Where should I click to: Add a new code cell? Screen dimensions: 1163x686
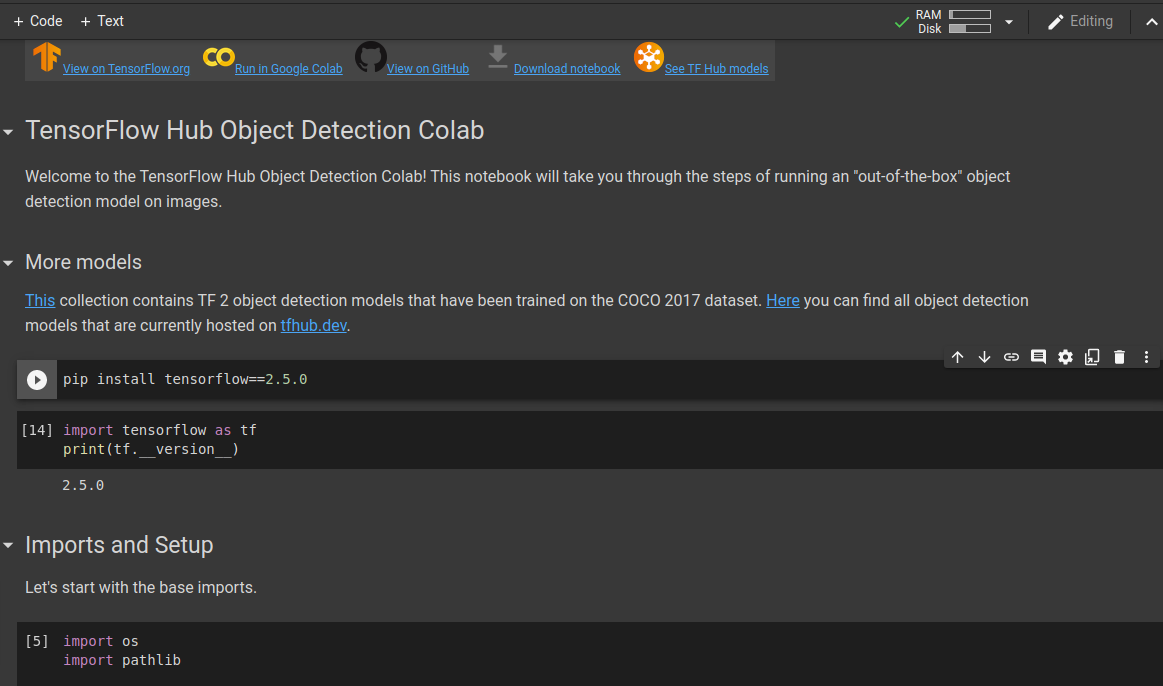coord(37,20)
